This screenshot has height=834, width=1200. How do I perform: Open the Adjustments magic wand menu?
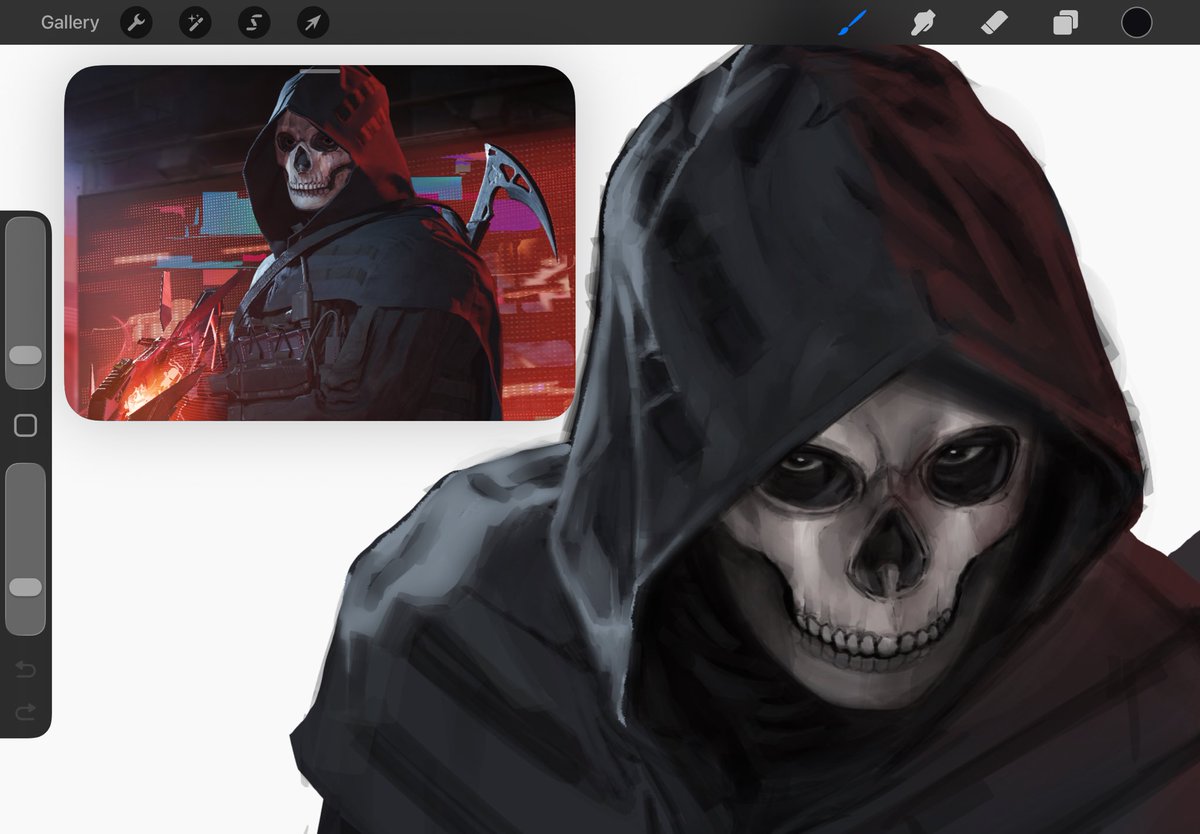pos(195,22)
